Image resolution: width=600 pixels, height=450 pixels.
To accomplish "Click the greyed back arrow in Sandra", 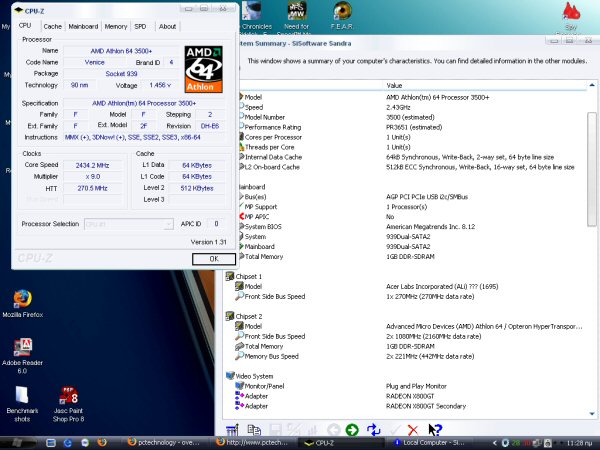I will [334, 430].
